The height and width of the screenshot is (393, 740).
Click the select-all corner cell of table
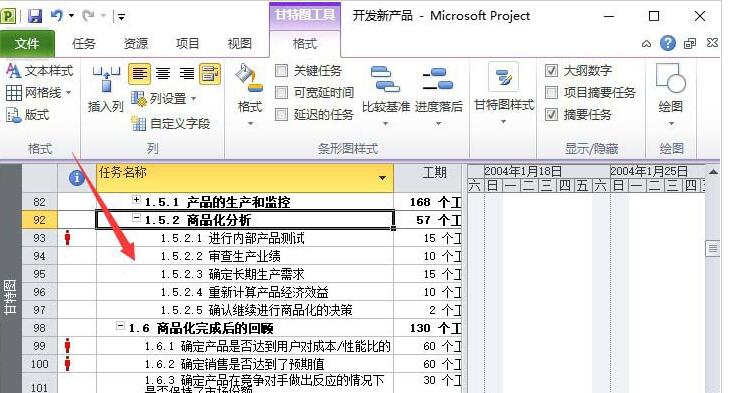[x=40, y=178]
